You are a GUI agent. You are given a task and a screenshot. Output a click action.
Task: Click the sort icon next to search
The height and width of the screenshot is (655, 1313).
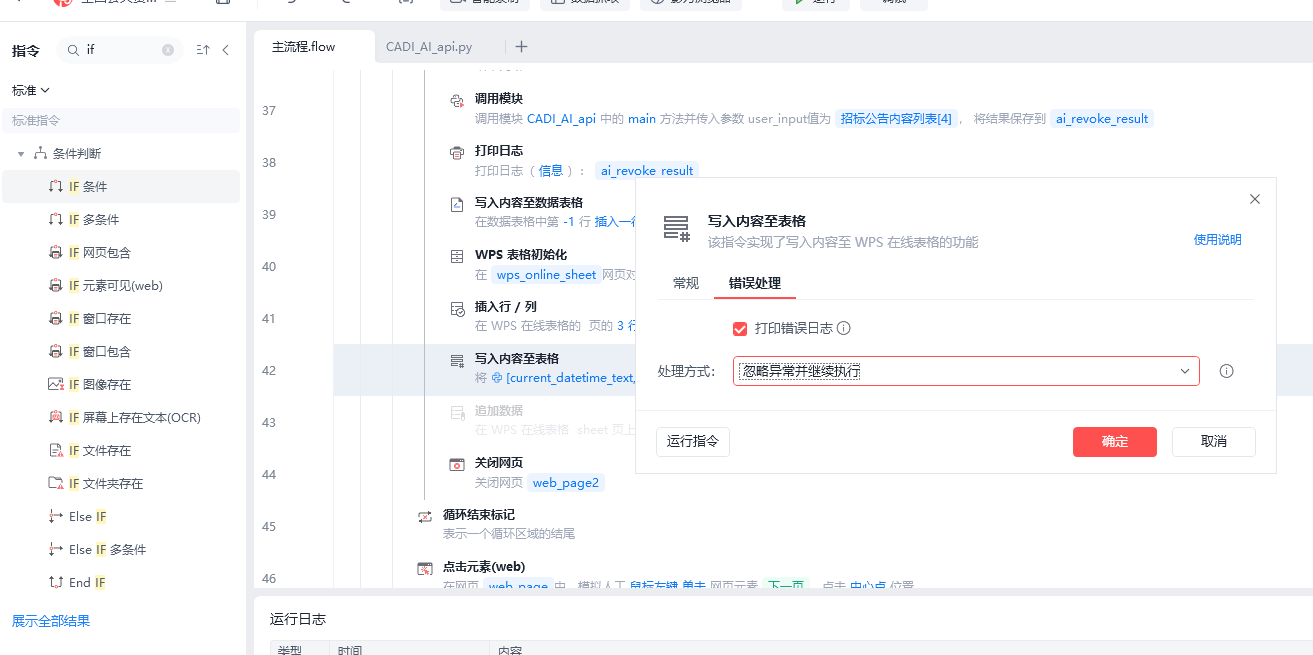203,50
